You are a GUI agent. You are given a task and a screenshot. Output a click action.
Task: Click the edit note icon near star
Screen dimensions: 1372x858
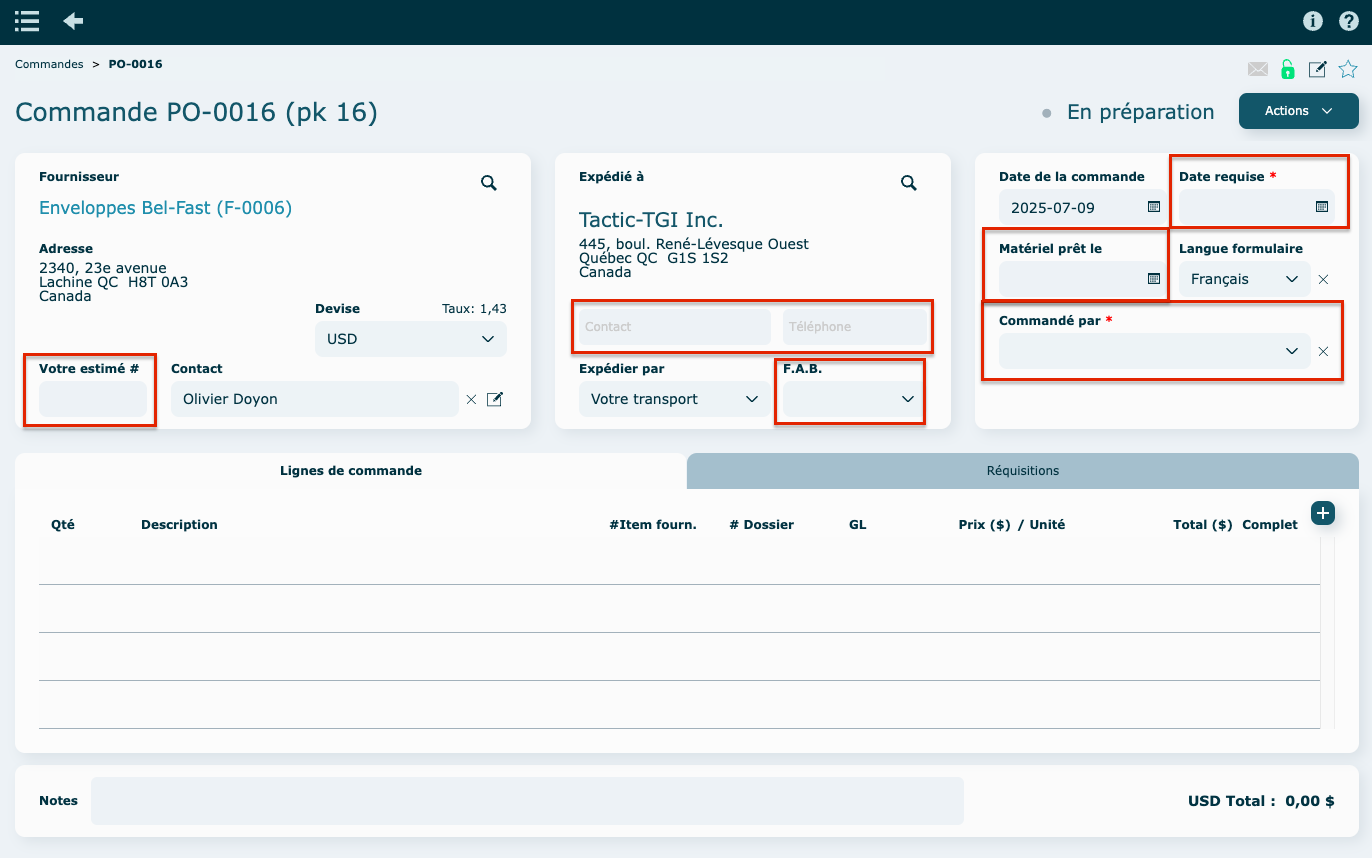point(1318,69)
